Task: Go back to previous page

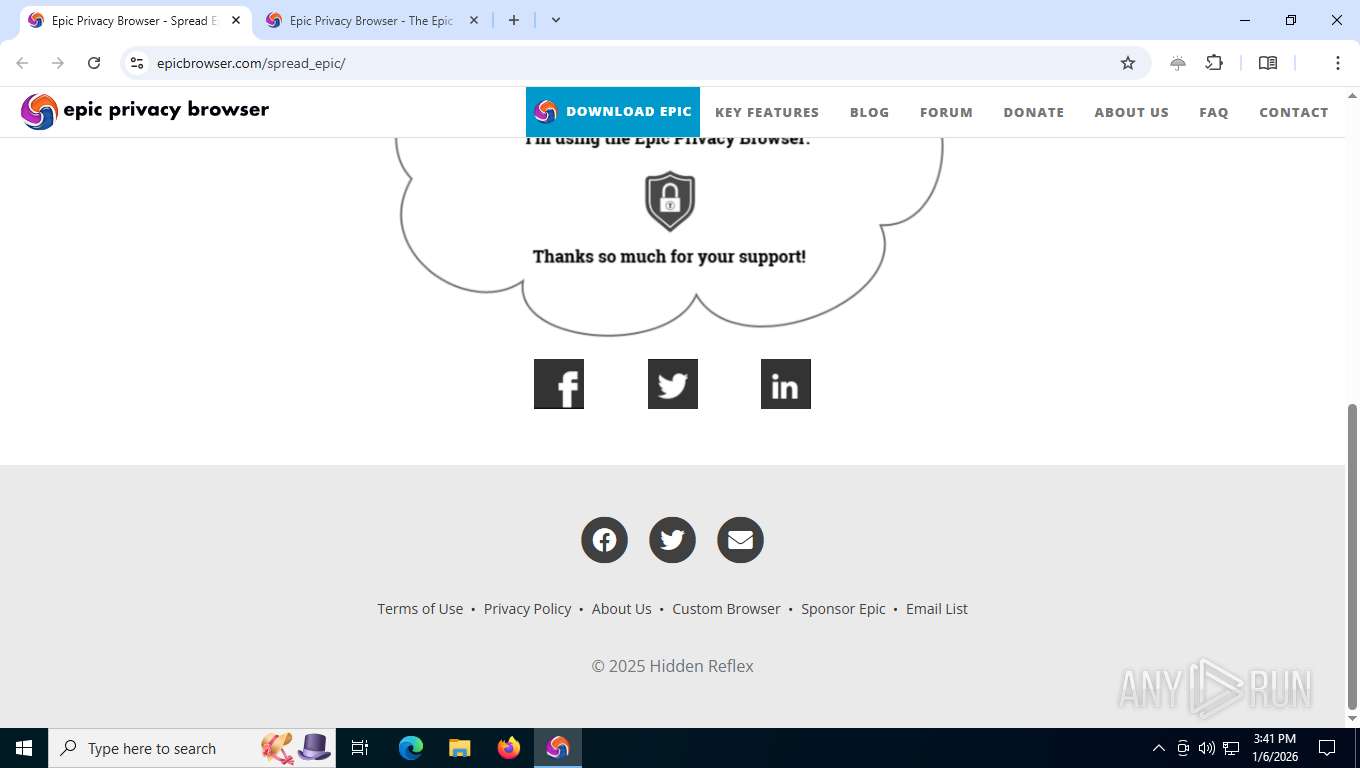Action: [x=22, y=63]
